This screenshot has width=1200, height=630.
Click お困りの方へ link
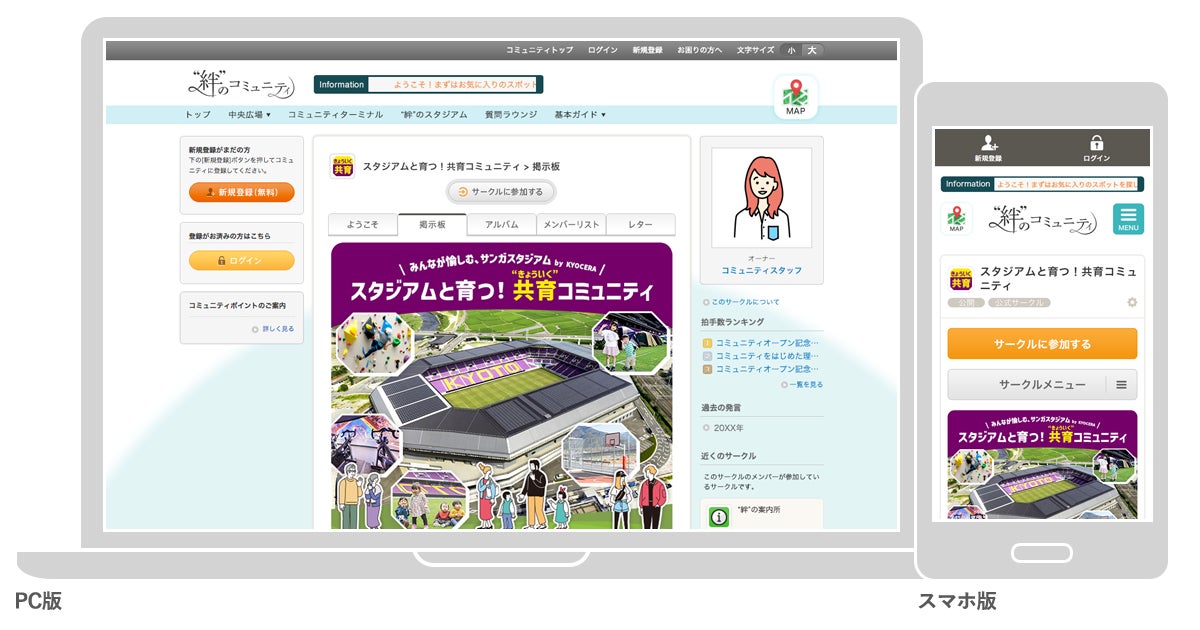click(700, 50)
